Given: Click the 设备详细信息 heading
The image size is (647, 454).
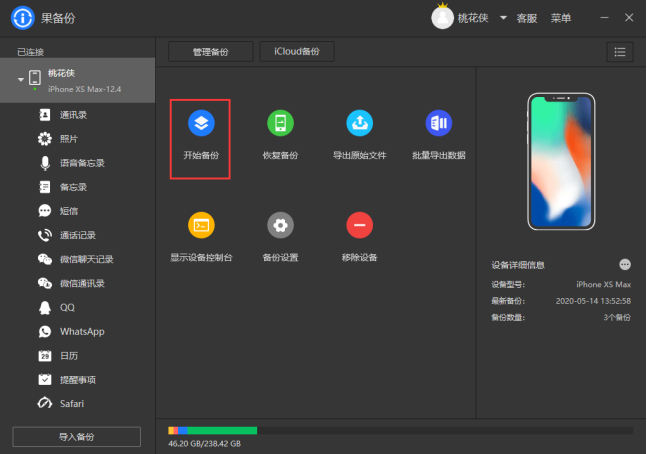Looking at the screenshot, I should tap(518, 265).
